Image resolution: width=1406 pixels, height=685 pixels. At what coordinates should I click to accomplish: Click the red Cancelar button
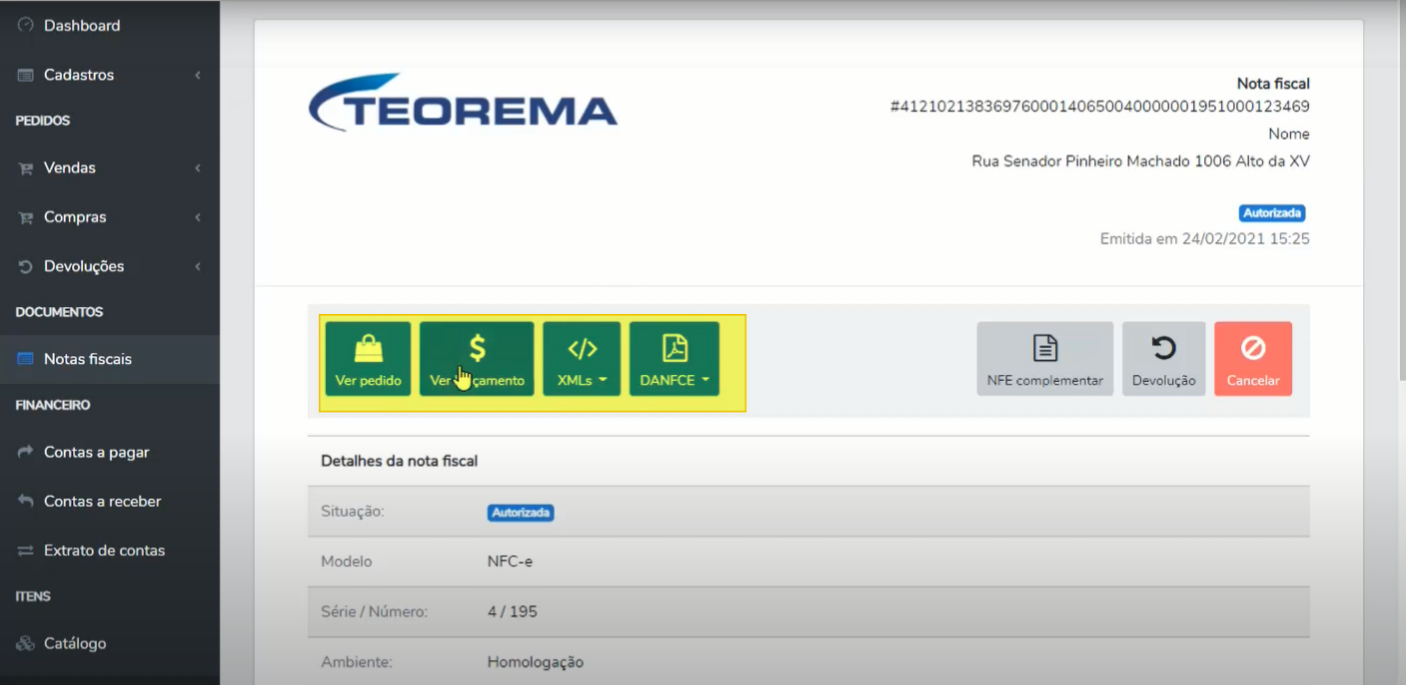1253,359
